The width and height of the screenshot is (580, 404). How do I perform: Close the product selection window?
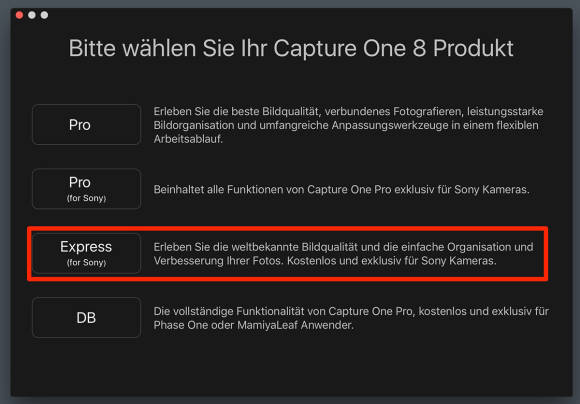[x=20, y=15]
